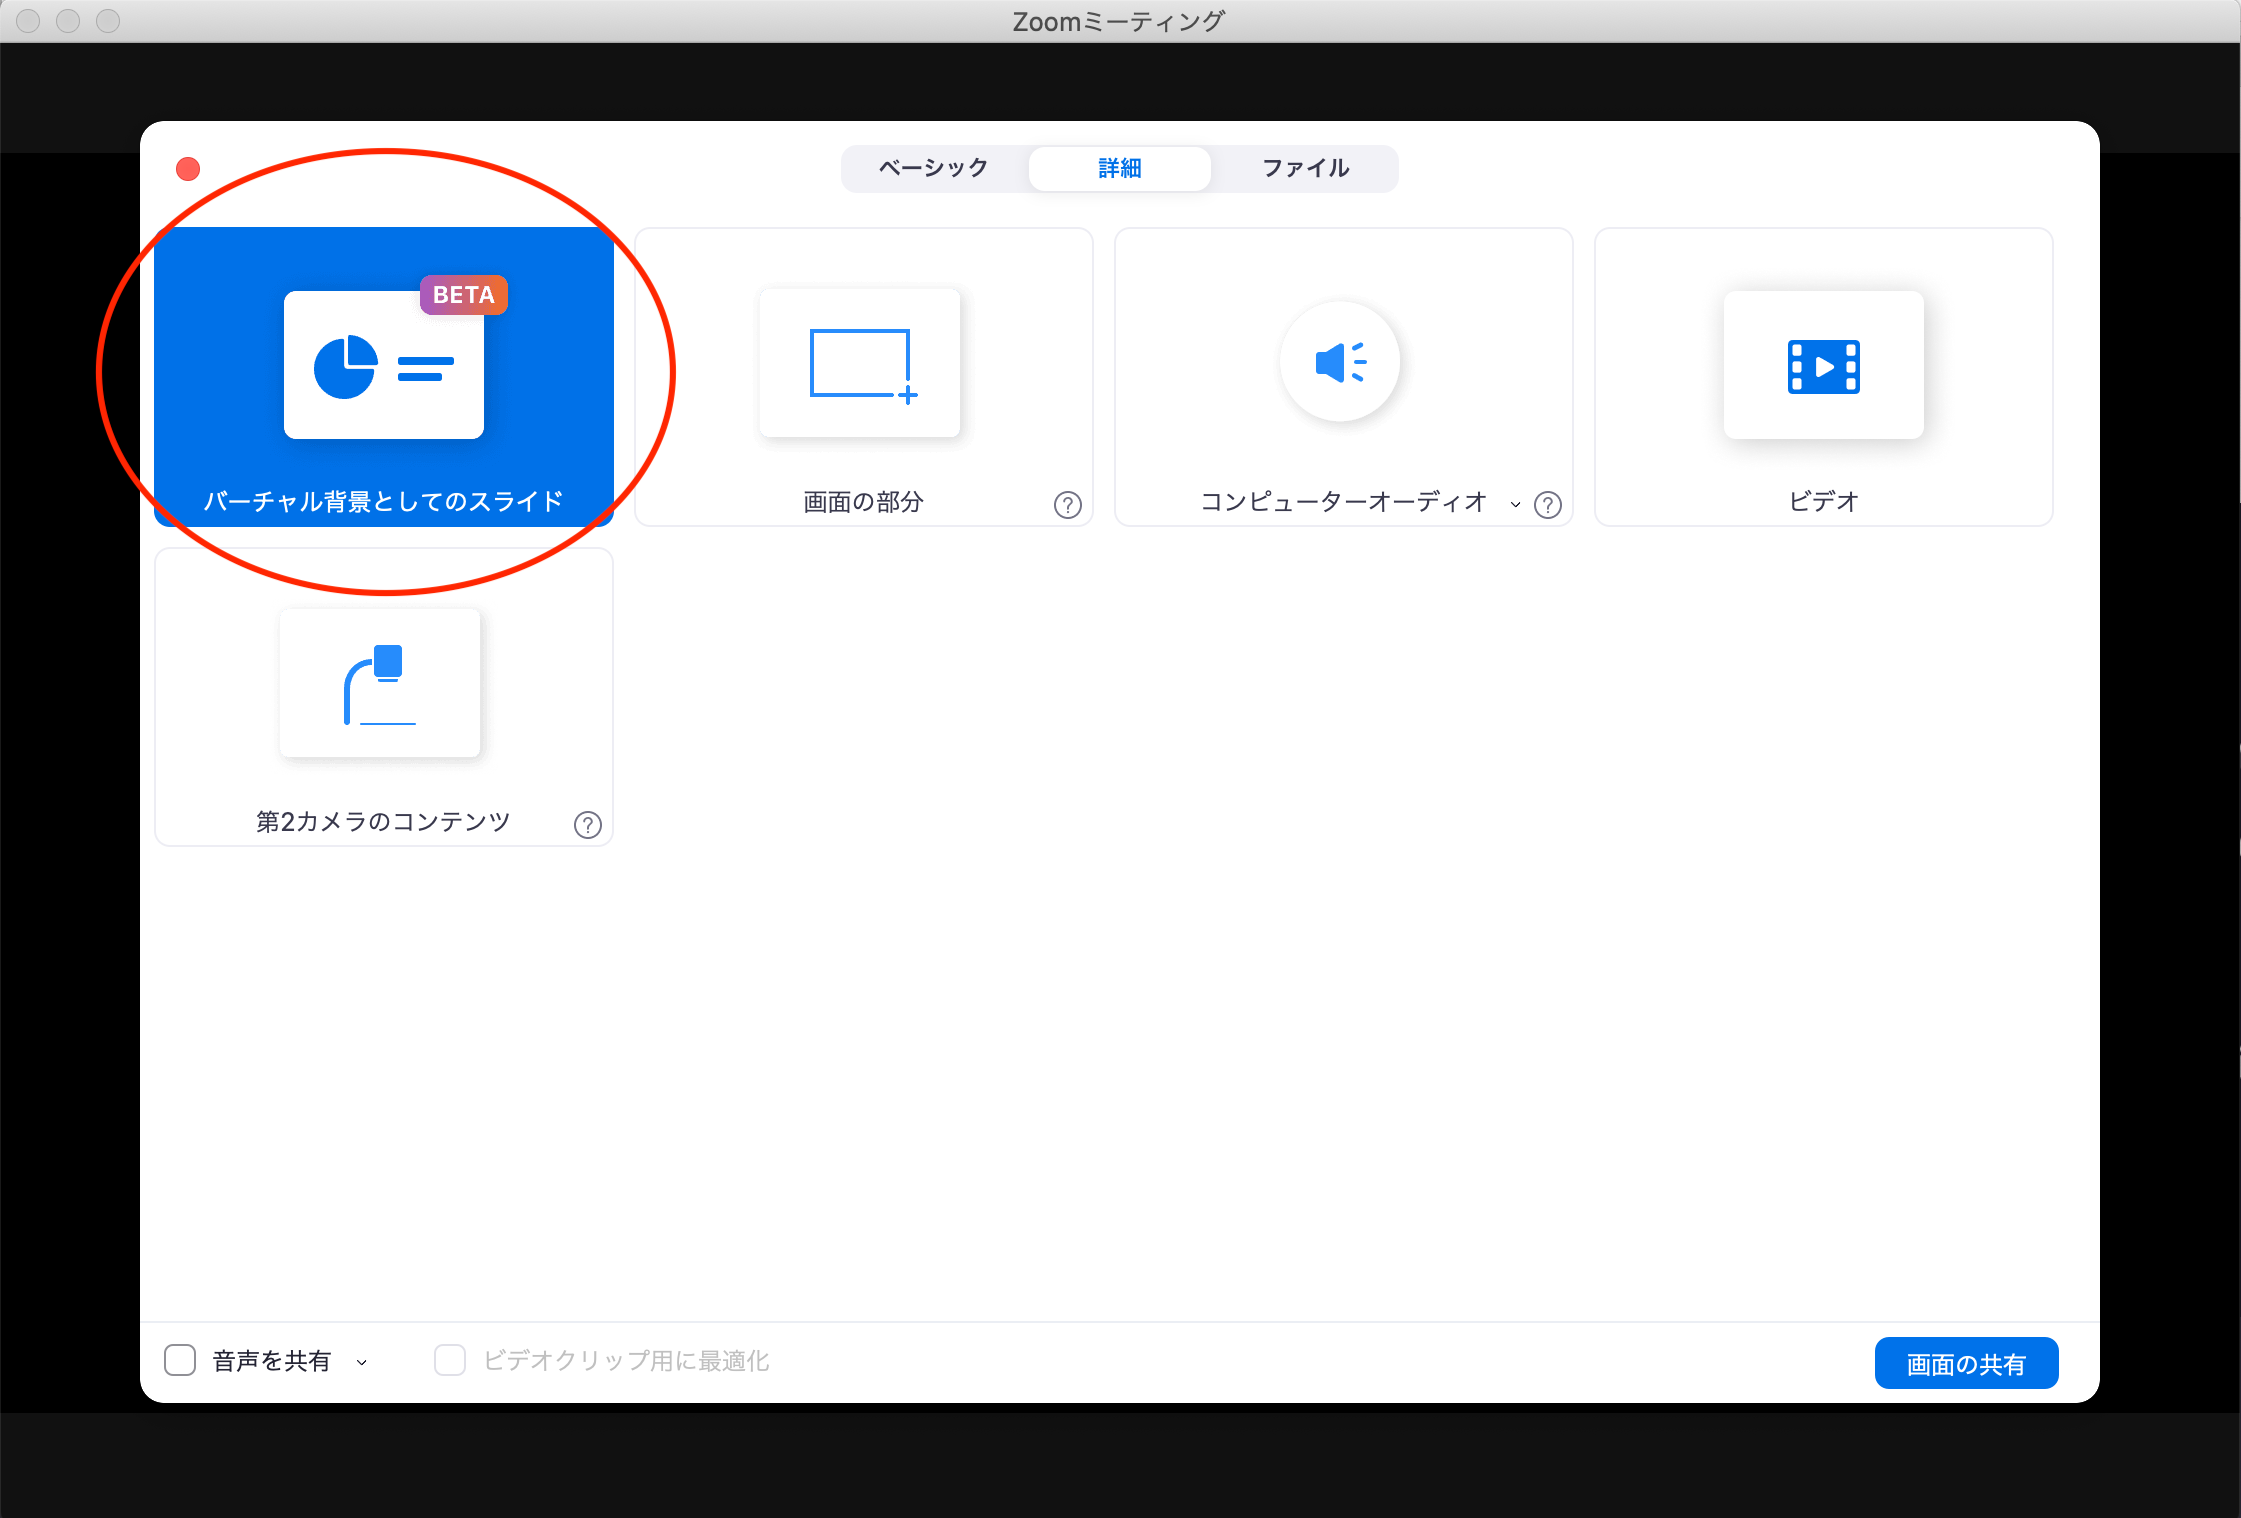Viewport: 2241px width, 1518px height.
Task: Close the share dialog with red dot
Action: click(x=188, y=169)
